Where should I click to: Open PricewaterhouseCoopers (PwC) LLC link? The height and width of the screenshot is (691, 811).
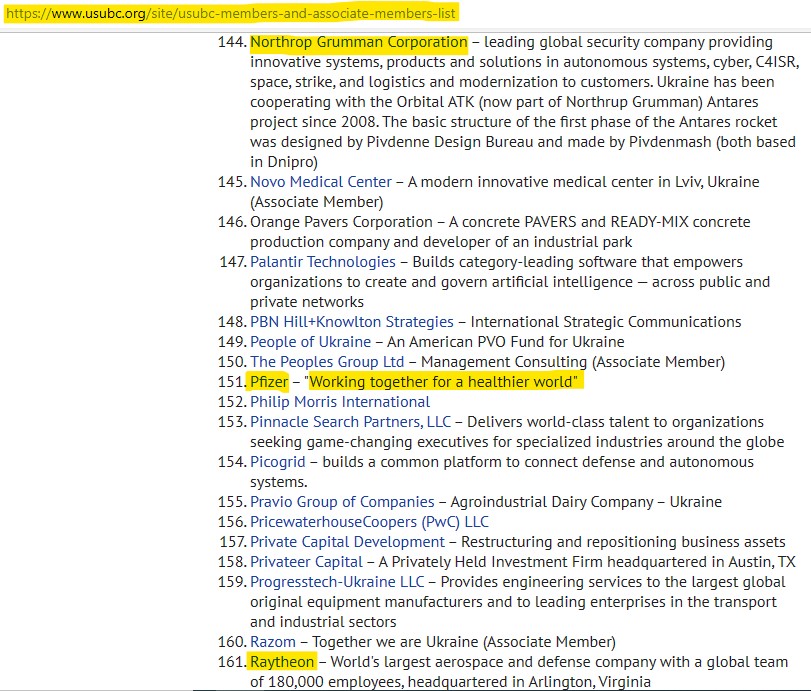pos(369,522)
